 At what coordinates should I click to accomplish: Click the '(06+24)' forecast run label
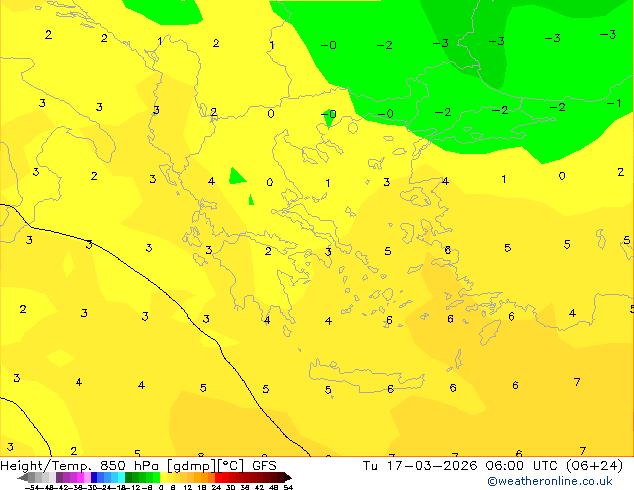coord(594,466)
